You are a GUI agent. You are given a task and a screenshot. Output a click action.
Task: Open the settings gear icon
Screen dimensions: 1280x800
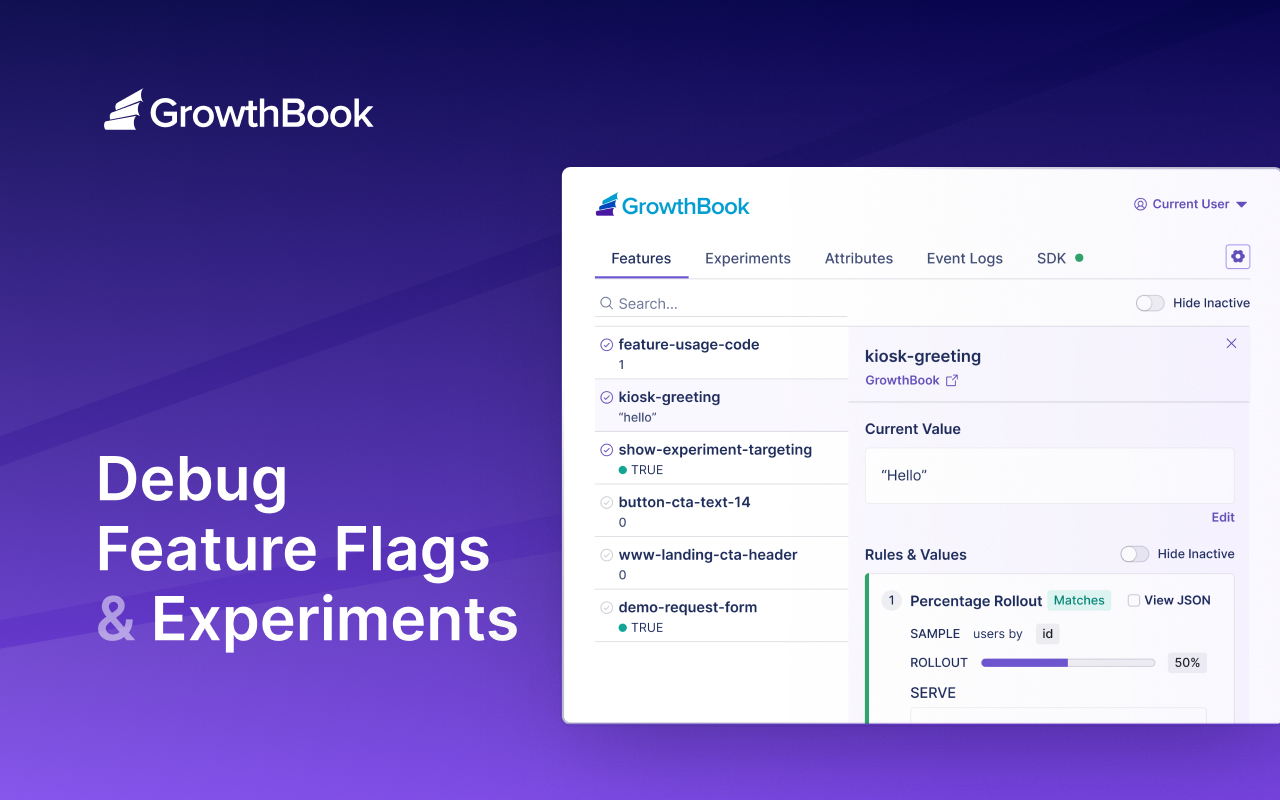pyautogui.click(x=1237, y=256)
